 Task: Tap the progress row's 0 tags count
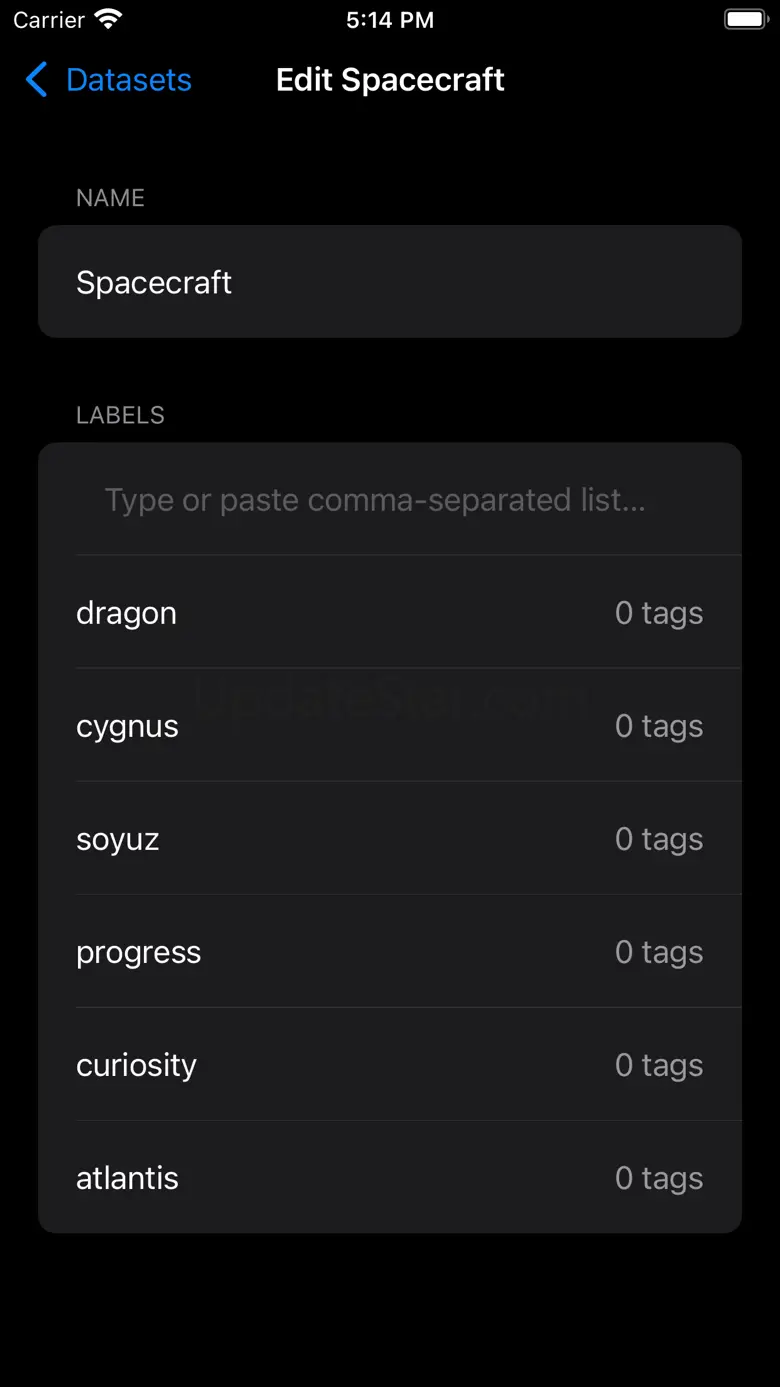(x=659, y=952)
